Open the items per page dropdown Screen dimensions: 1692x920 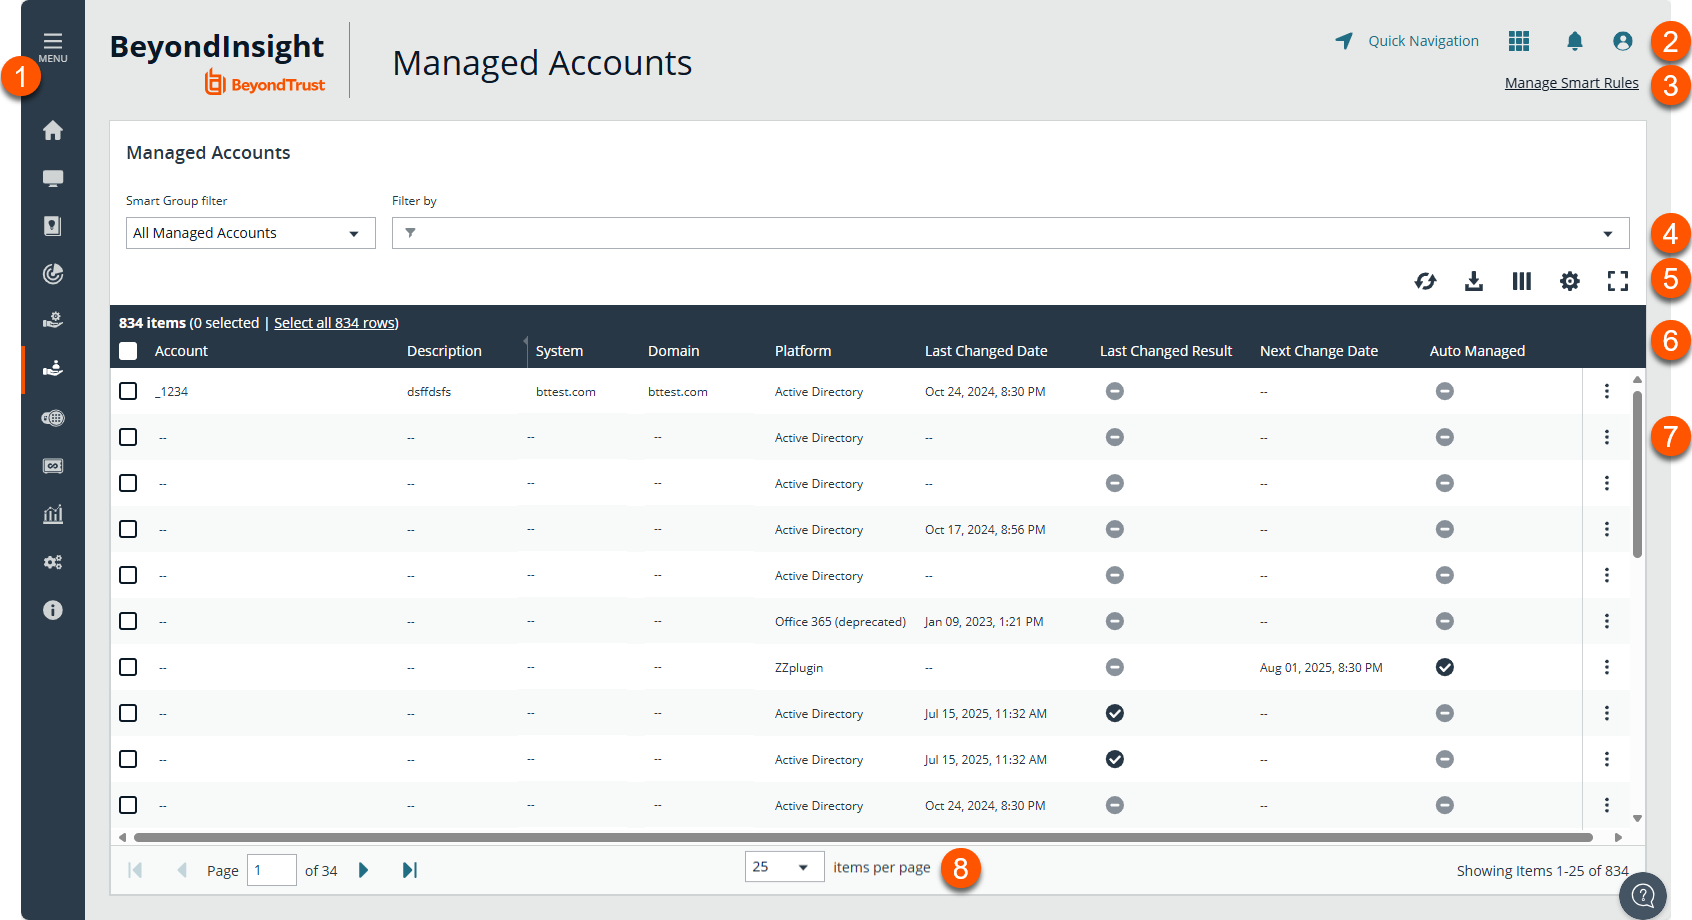[784, 867]
